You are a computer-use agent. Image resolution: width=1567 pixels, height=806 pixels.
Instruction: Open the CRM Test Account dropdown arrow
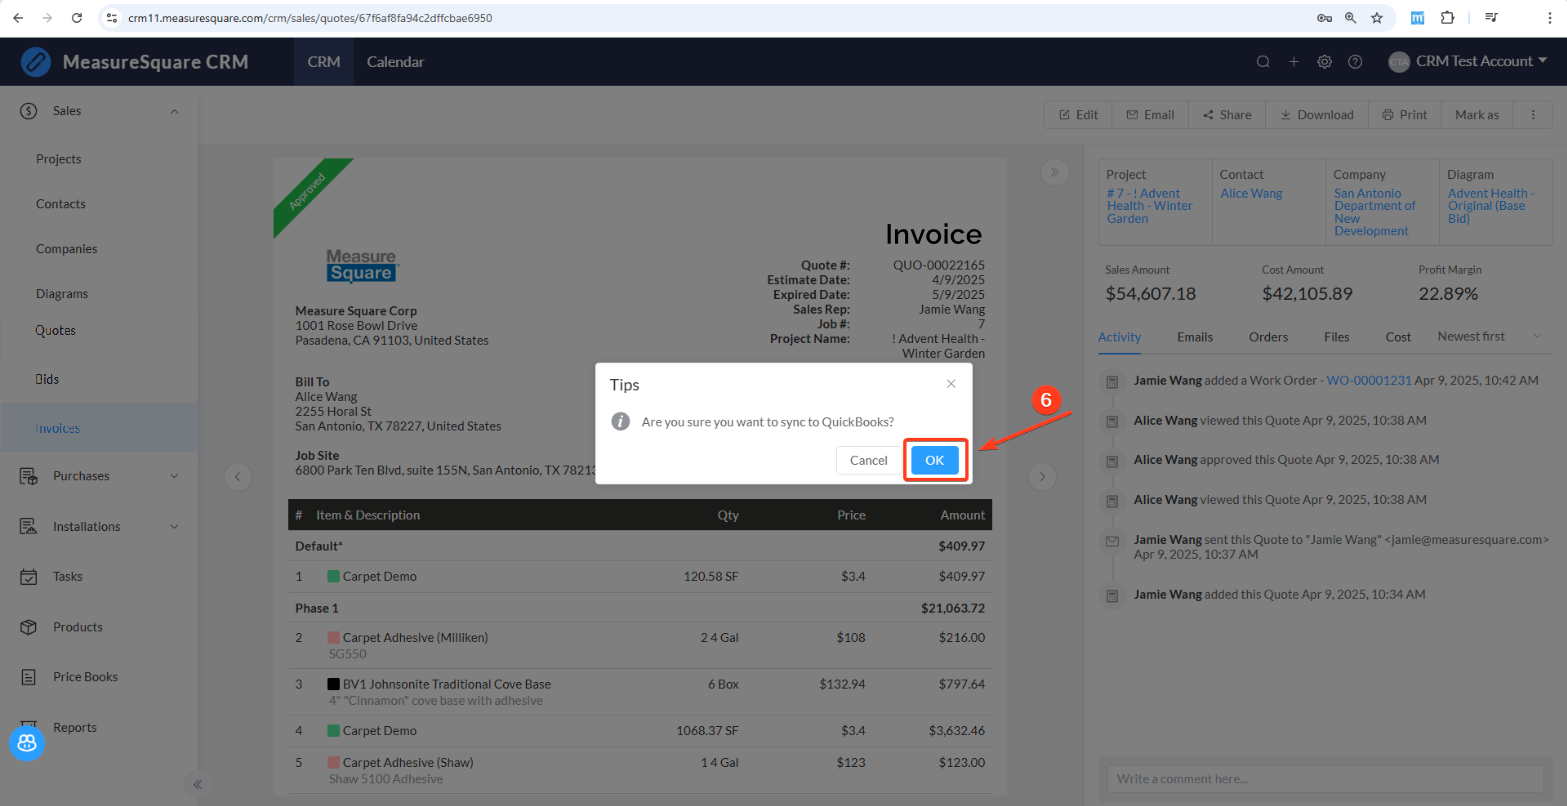click(1542, 61)
